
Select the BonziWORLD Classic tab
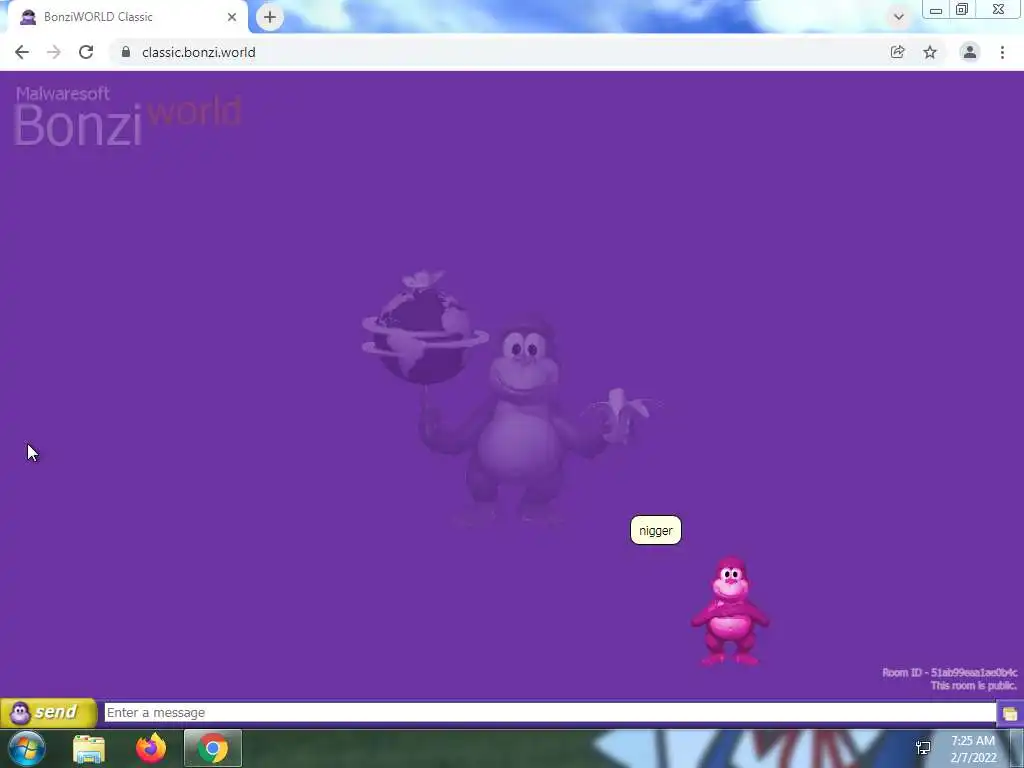coord(127,17)
